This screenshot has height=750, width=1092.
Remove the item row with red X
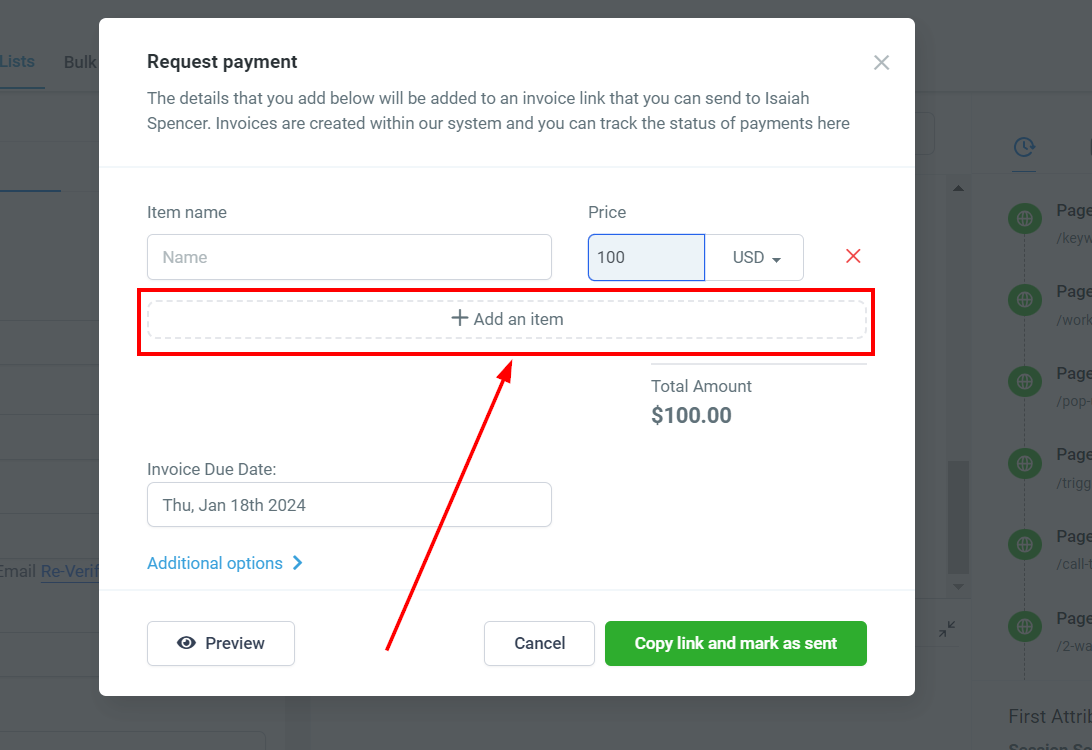853,256
